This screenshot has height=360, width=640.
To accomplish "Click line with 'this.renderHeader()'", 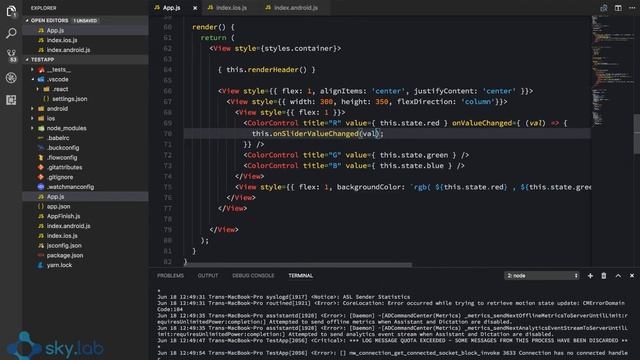I will (x=267, y=70).
